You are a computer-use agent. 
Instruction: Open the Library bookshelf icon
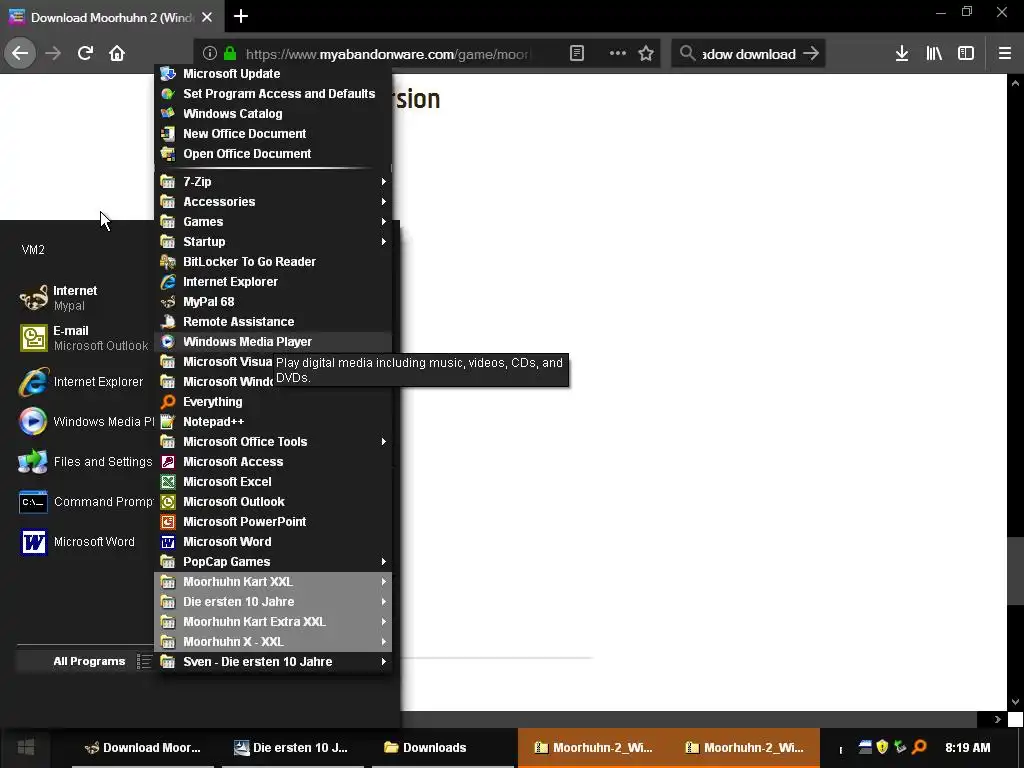tap(934, 53)
